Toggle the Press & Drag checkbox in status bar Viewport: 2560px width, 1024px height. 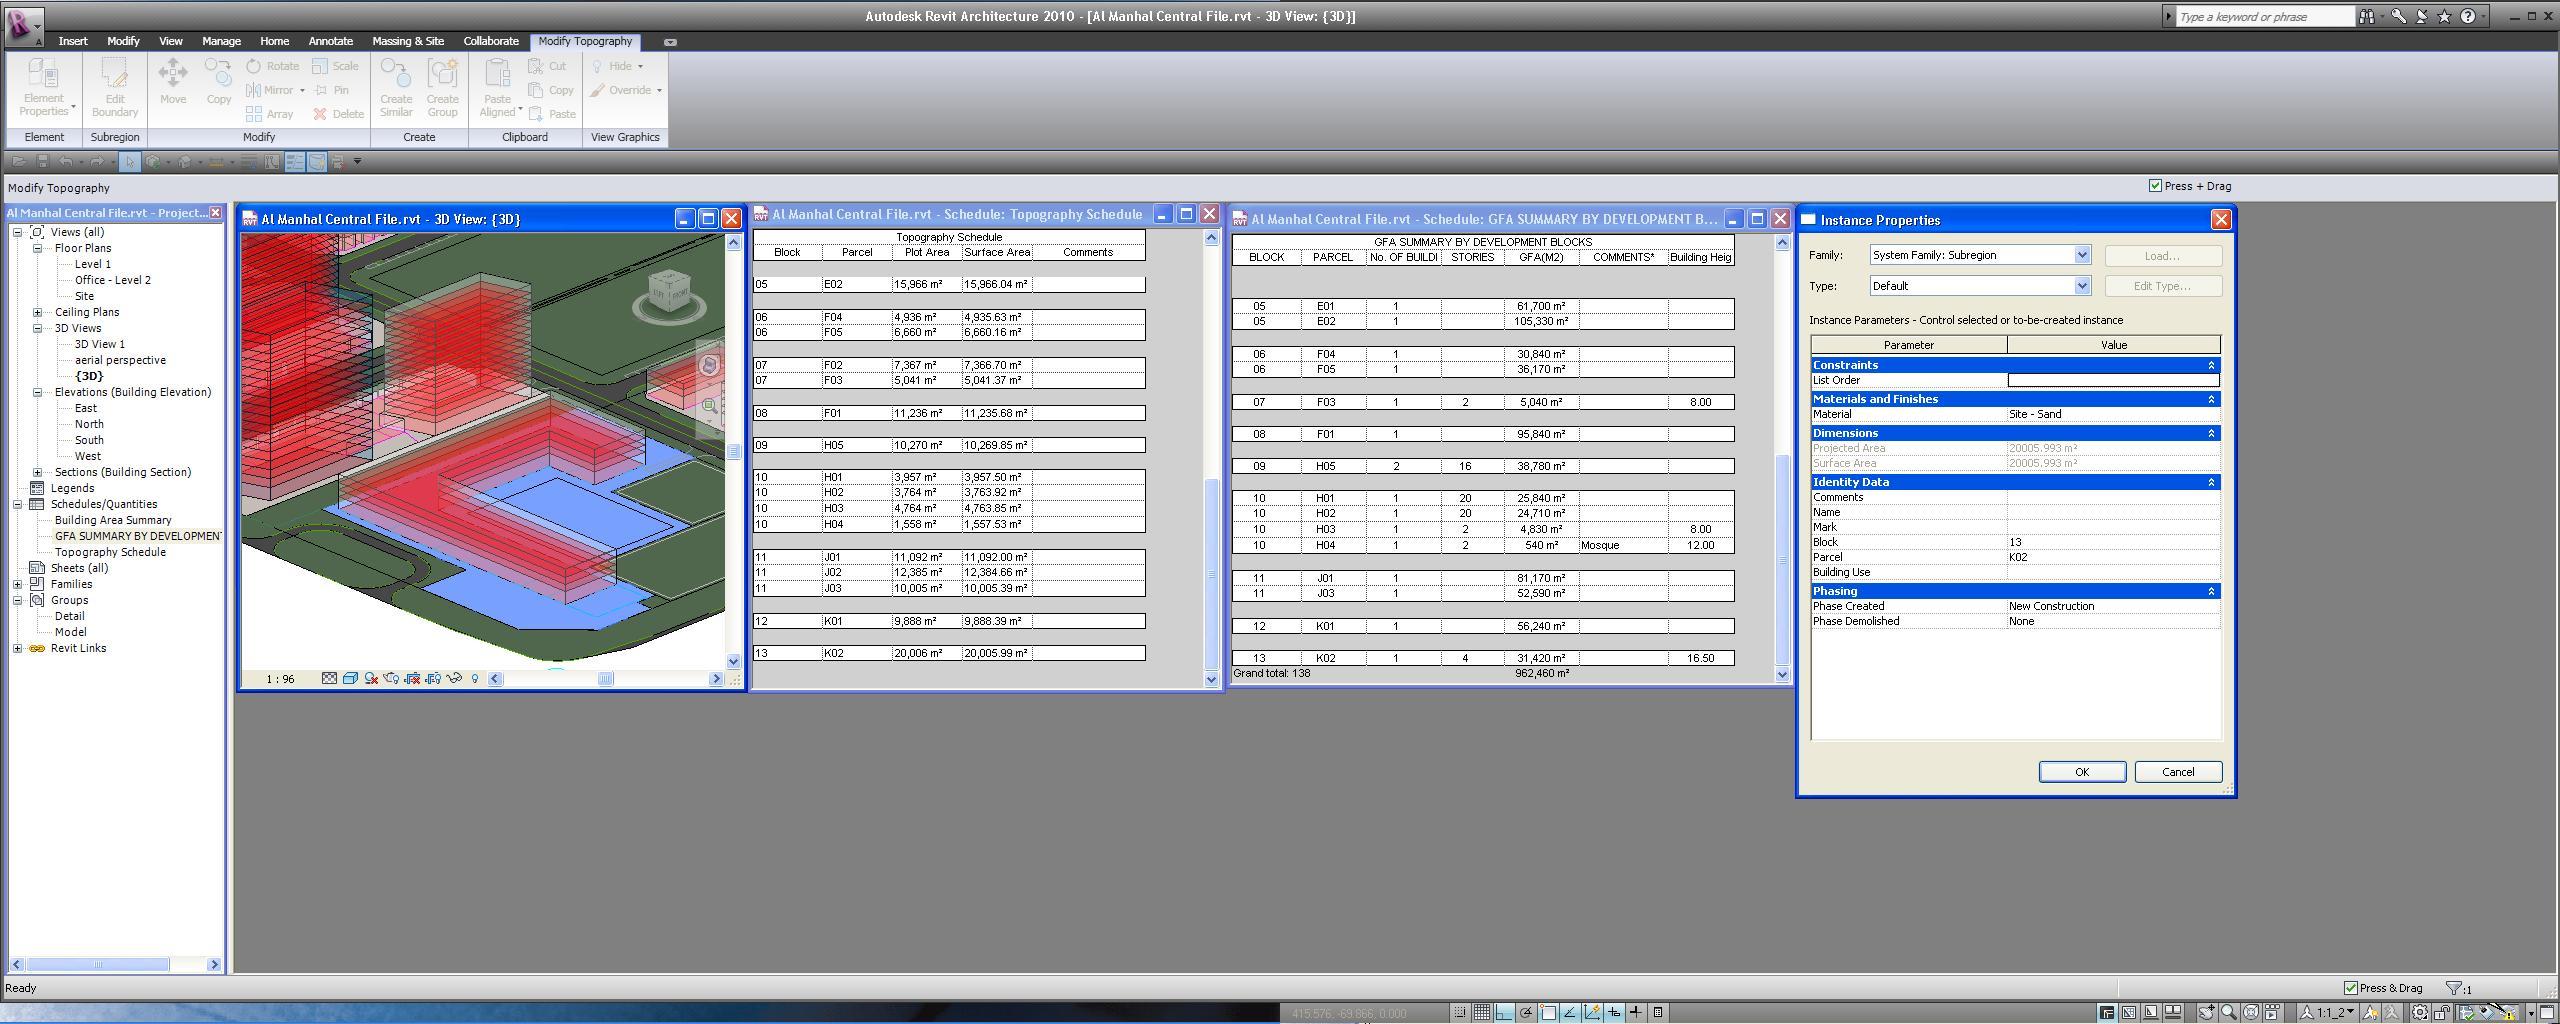pyautogui.click(x=2351, y=988)
